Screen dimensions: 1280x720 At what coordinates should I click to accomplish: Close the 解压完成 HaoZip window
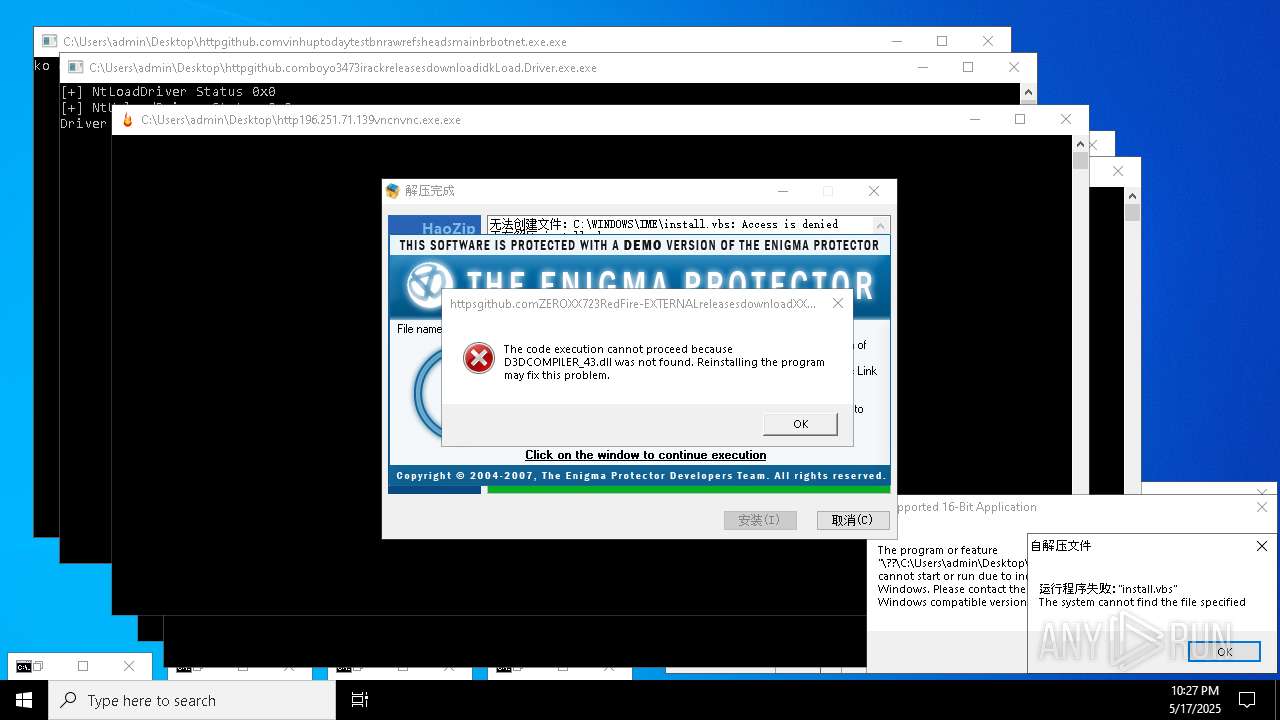[874, 191]
